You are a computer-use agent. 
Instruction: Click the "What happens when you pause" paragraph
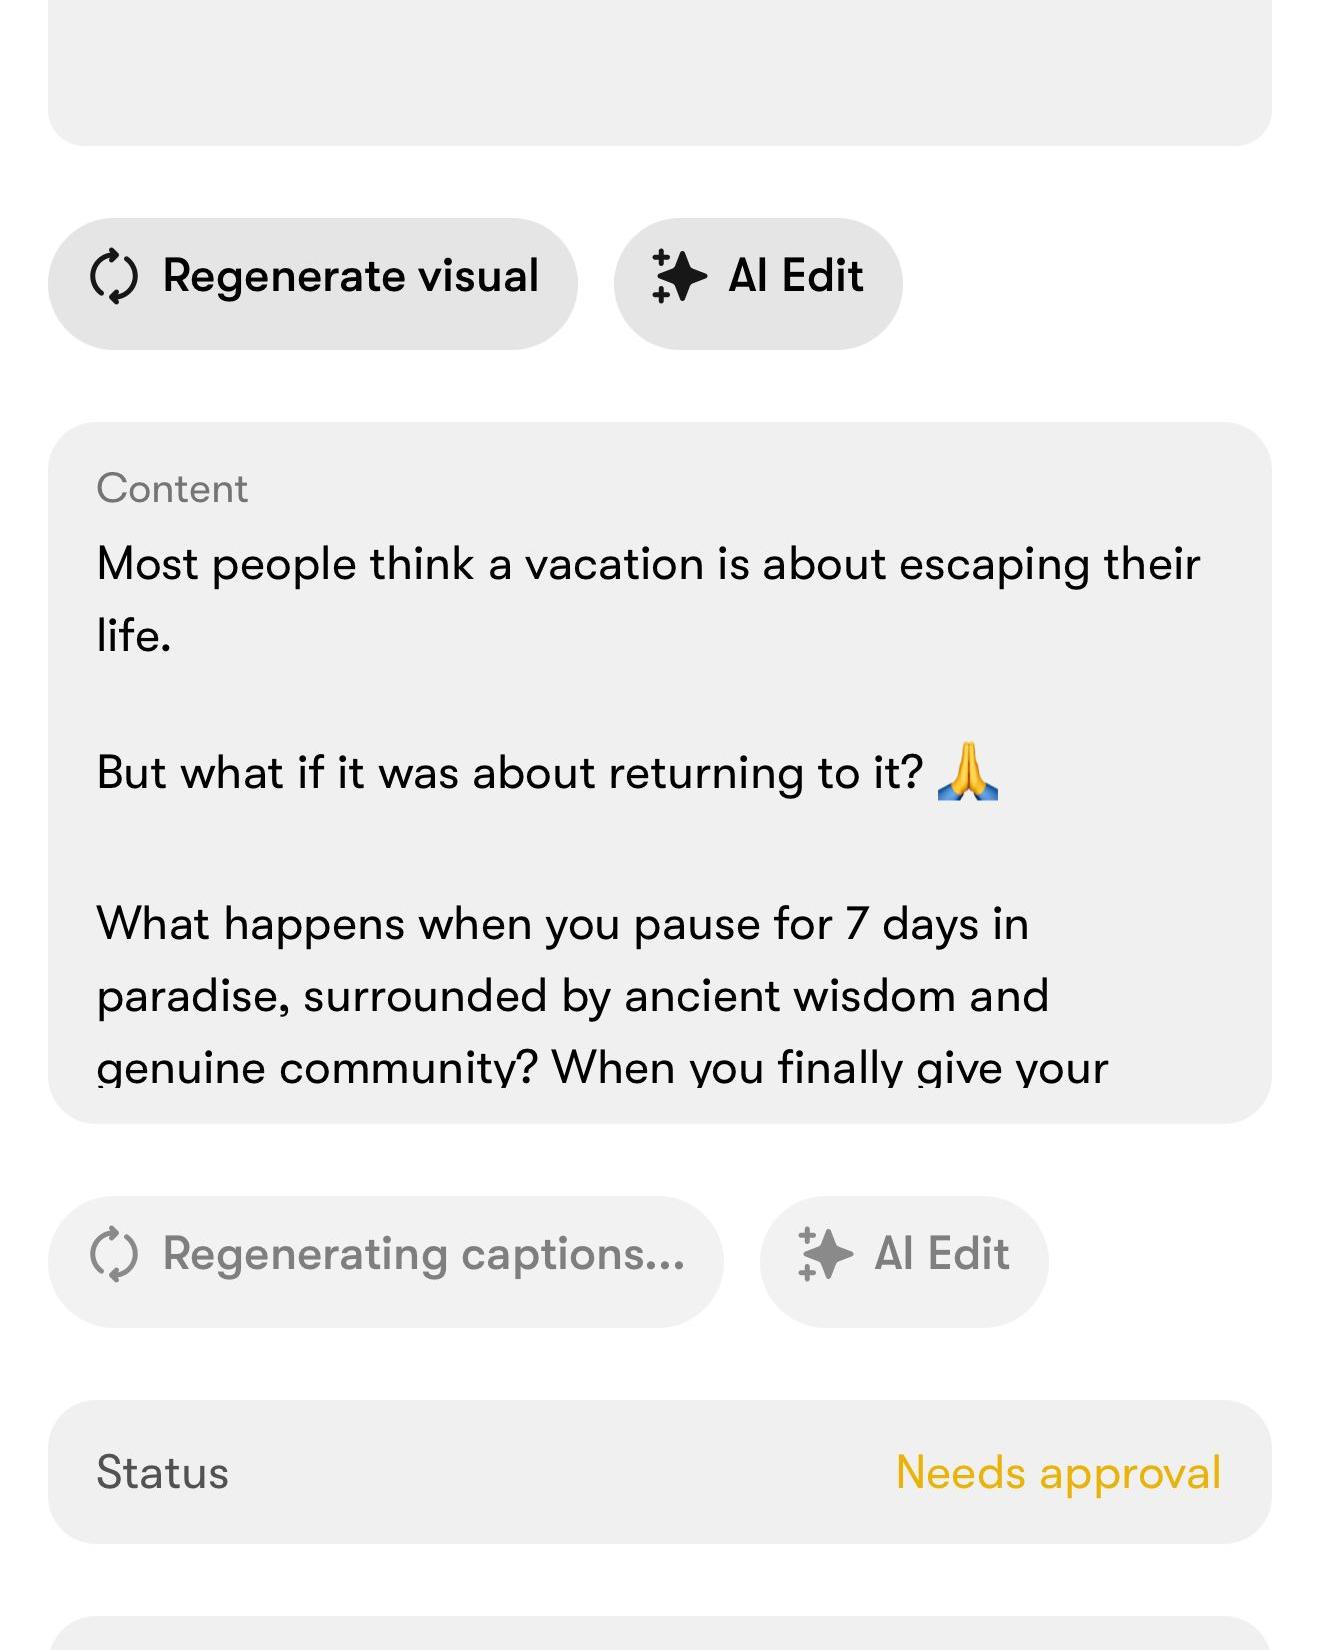(x=562, y=924)
